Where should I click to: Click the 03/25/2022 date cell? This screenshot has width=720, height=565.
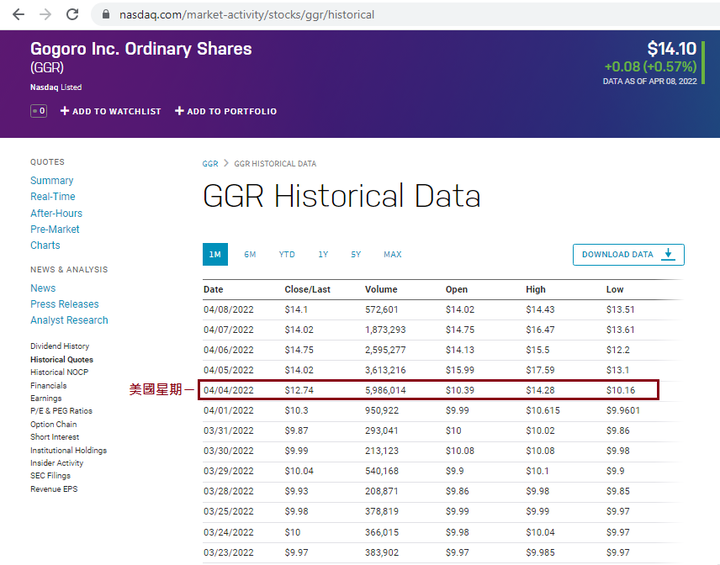[x=229, y=512]
